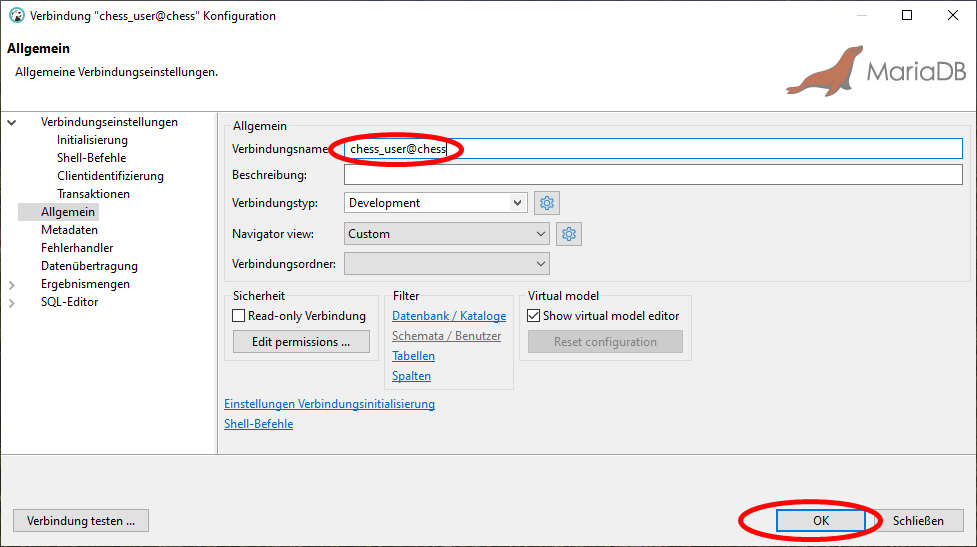
Task: Open the Navigator view dropdown
Action: 447,234
